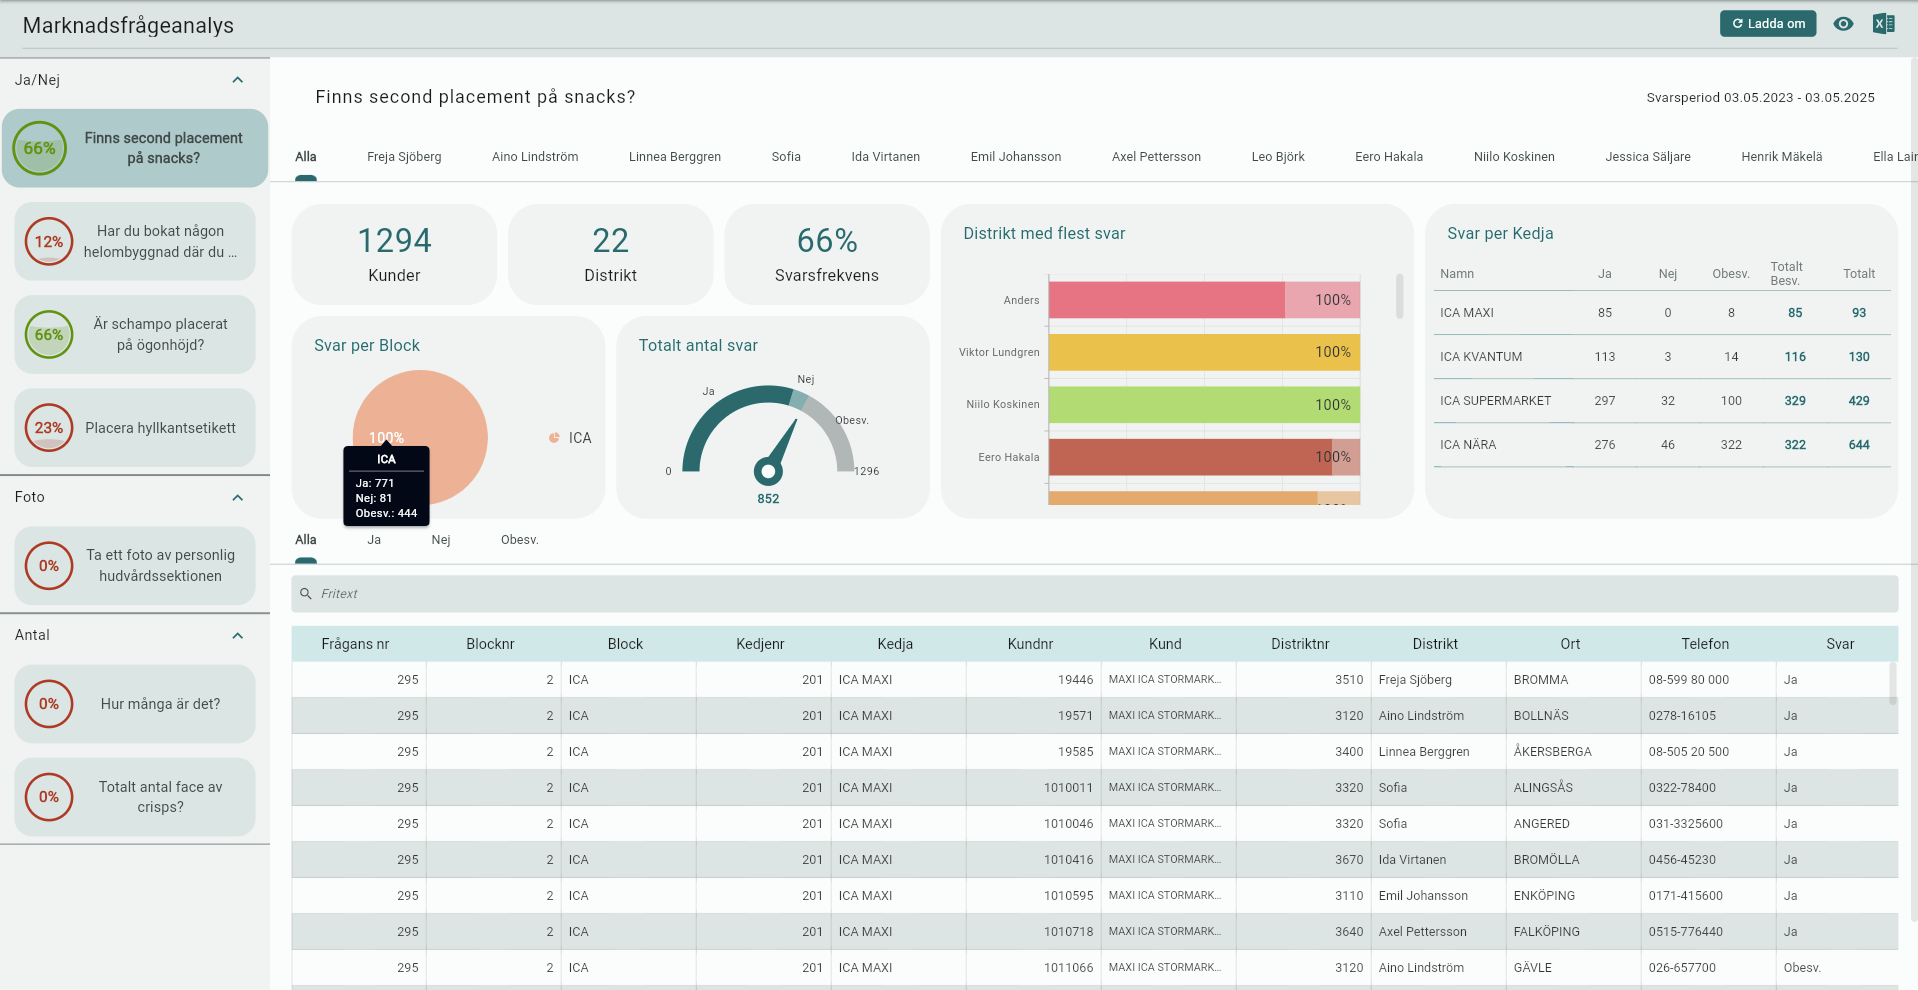Collapse the Foto section
The height and width of the screenshot is (990, 1918).
[x=238, y=498]
